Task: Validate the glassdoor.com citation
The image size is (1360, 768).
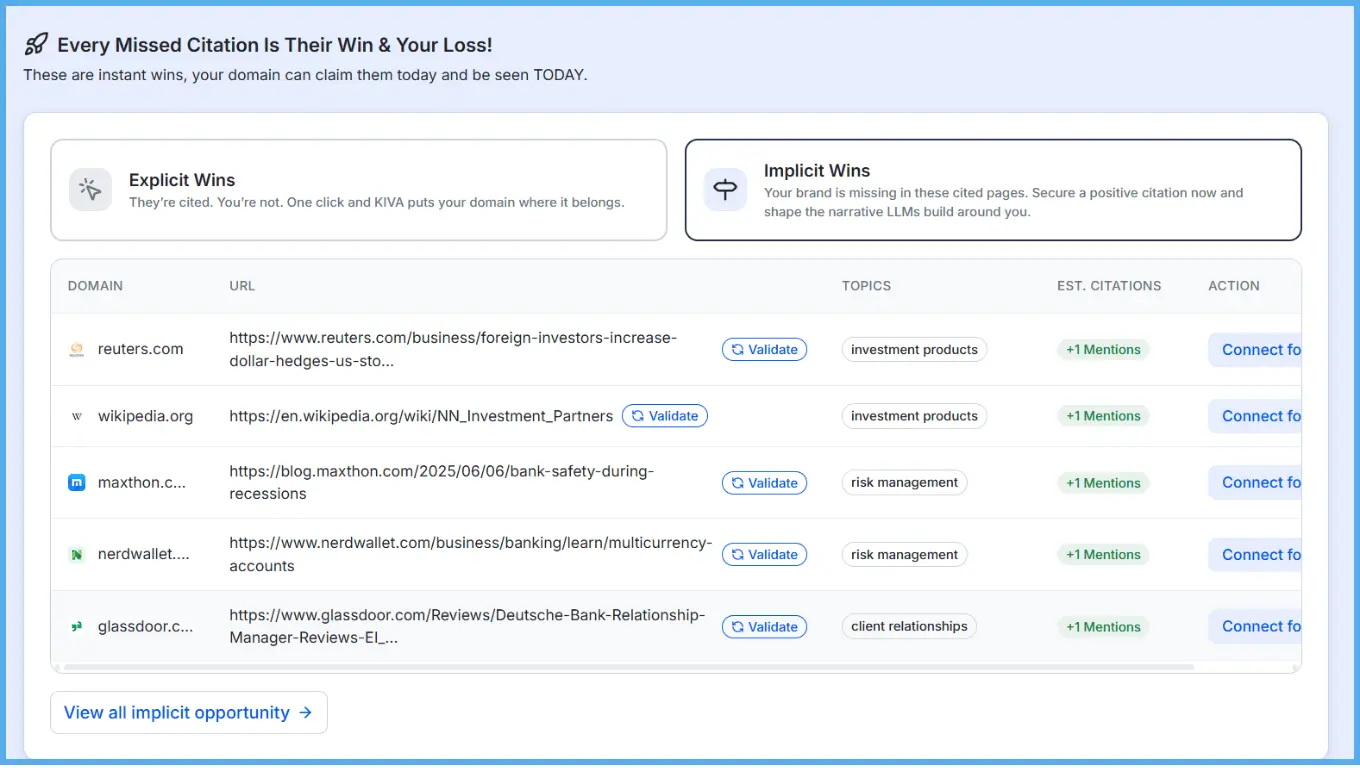Action: [x=764, y=626]
